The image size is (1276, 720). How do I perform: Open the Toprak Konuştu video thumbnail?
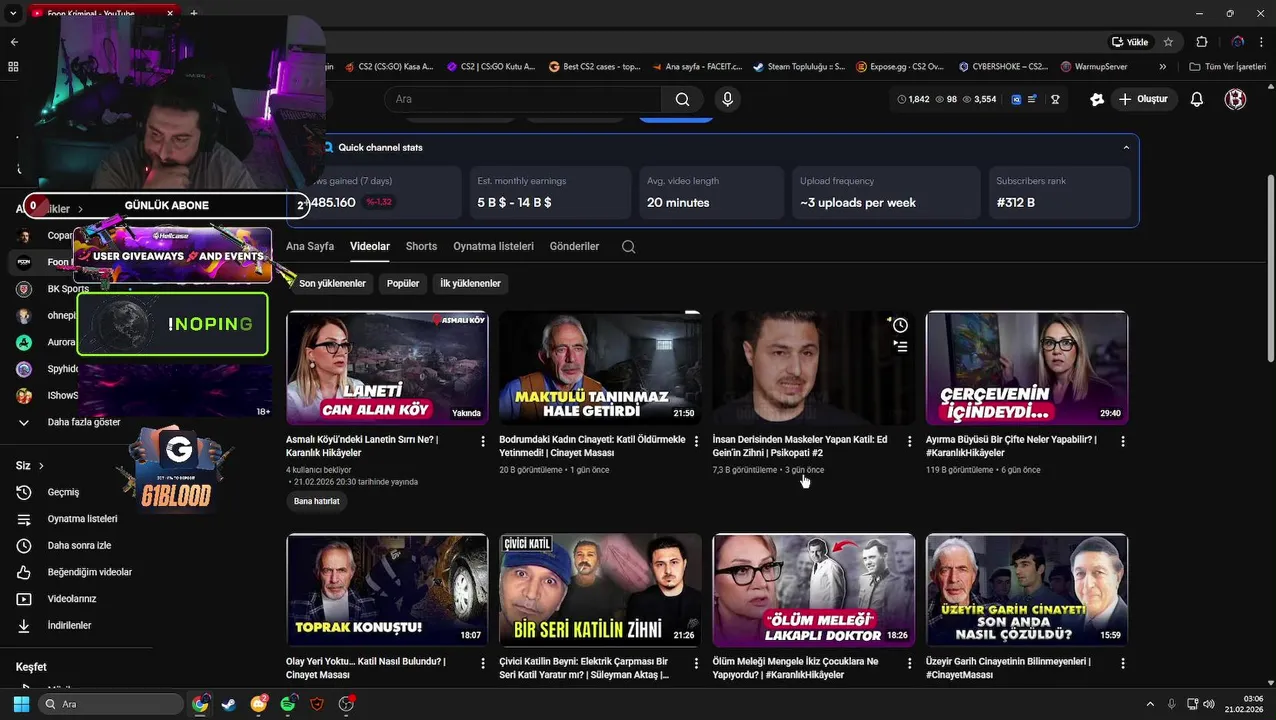coord(387,590)
